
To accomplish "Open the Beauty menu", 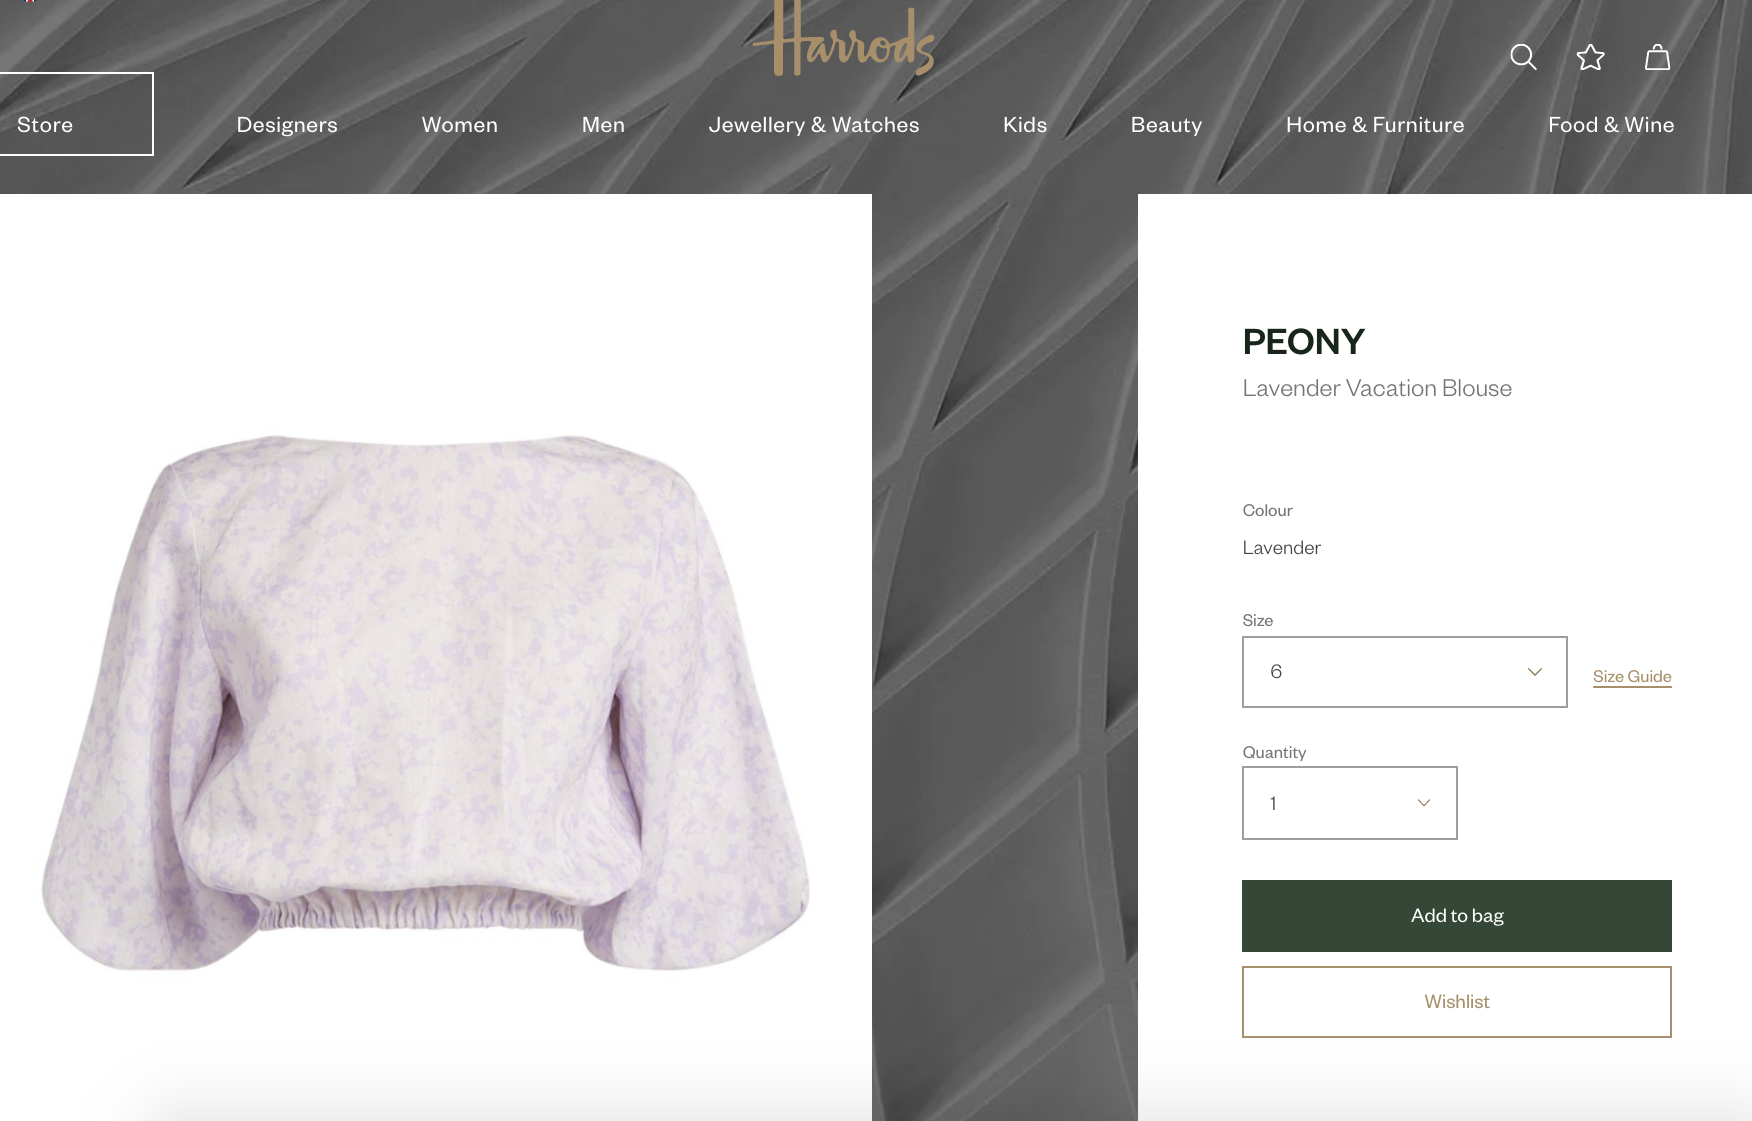I will [x=1166, y=125].
